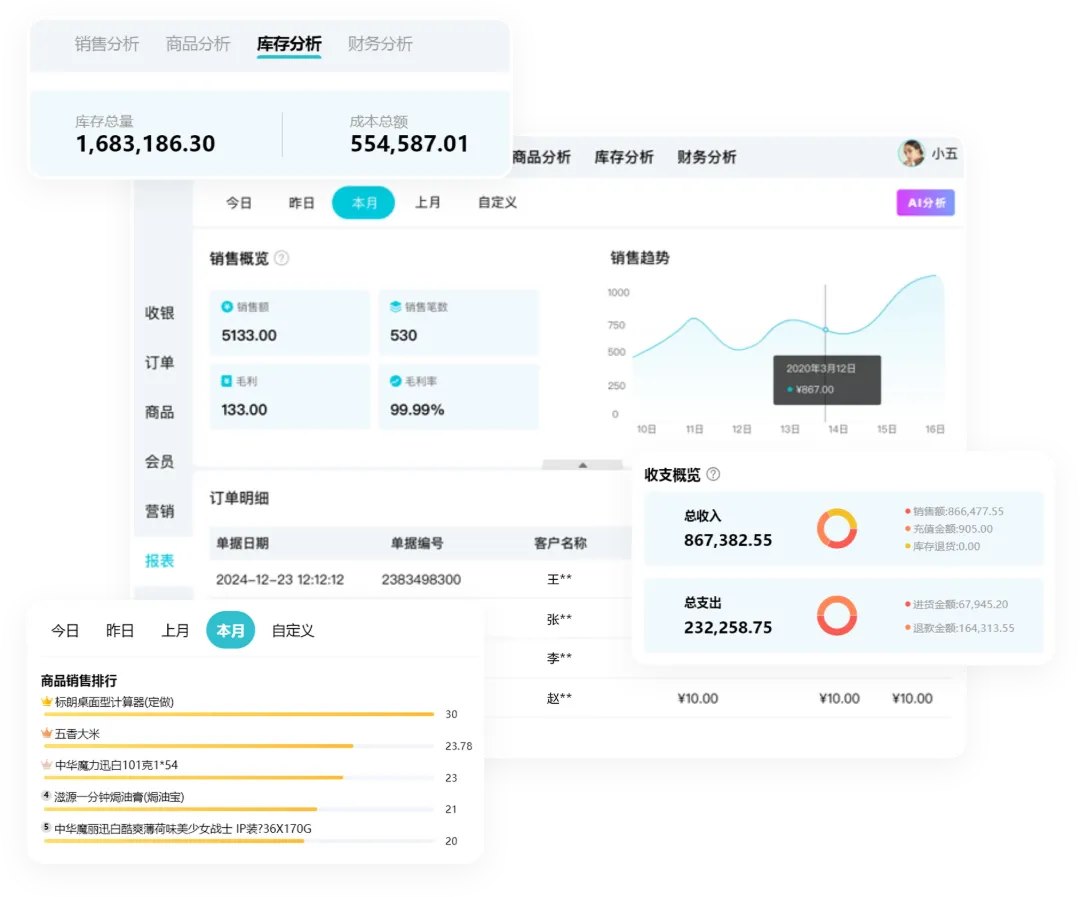The height and width of the screenshot is (897, 1080).
Task: Select 昨日 filter in main window
Action: pos(301,203)
